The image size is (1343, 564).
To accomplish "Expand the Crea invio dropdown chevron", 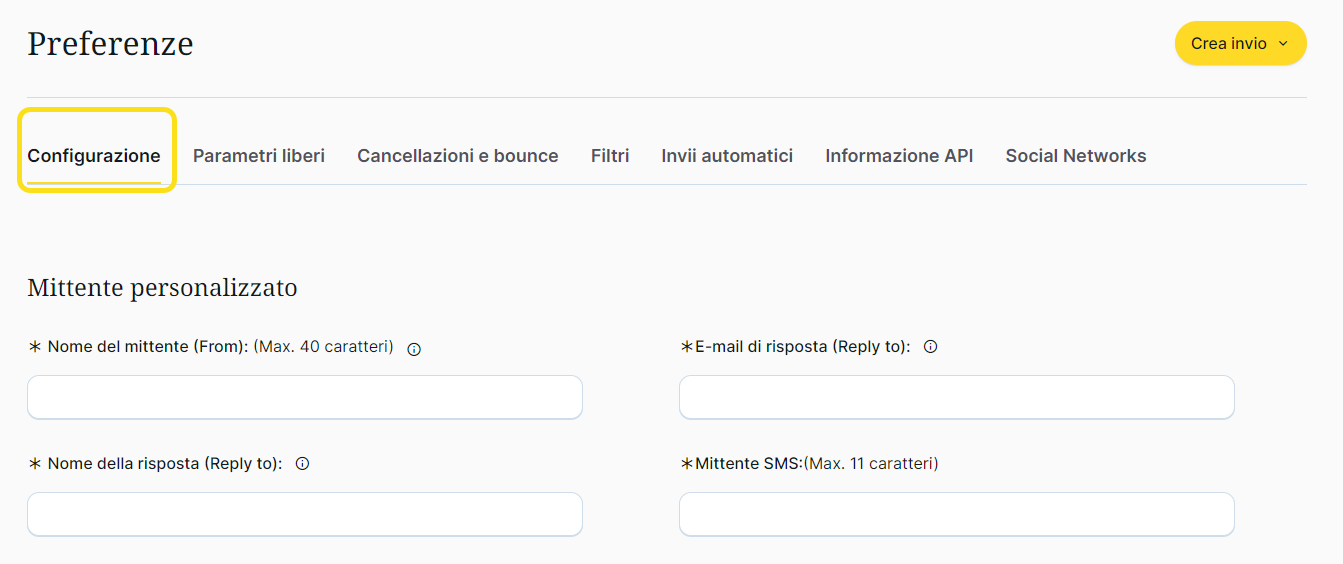I will point(1284,44).
